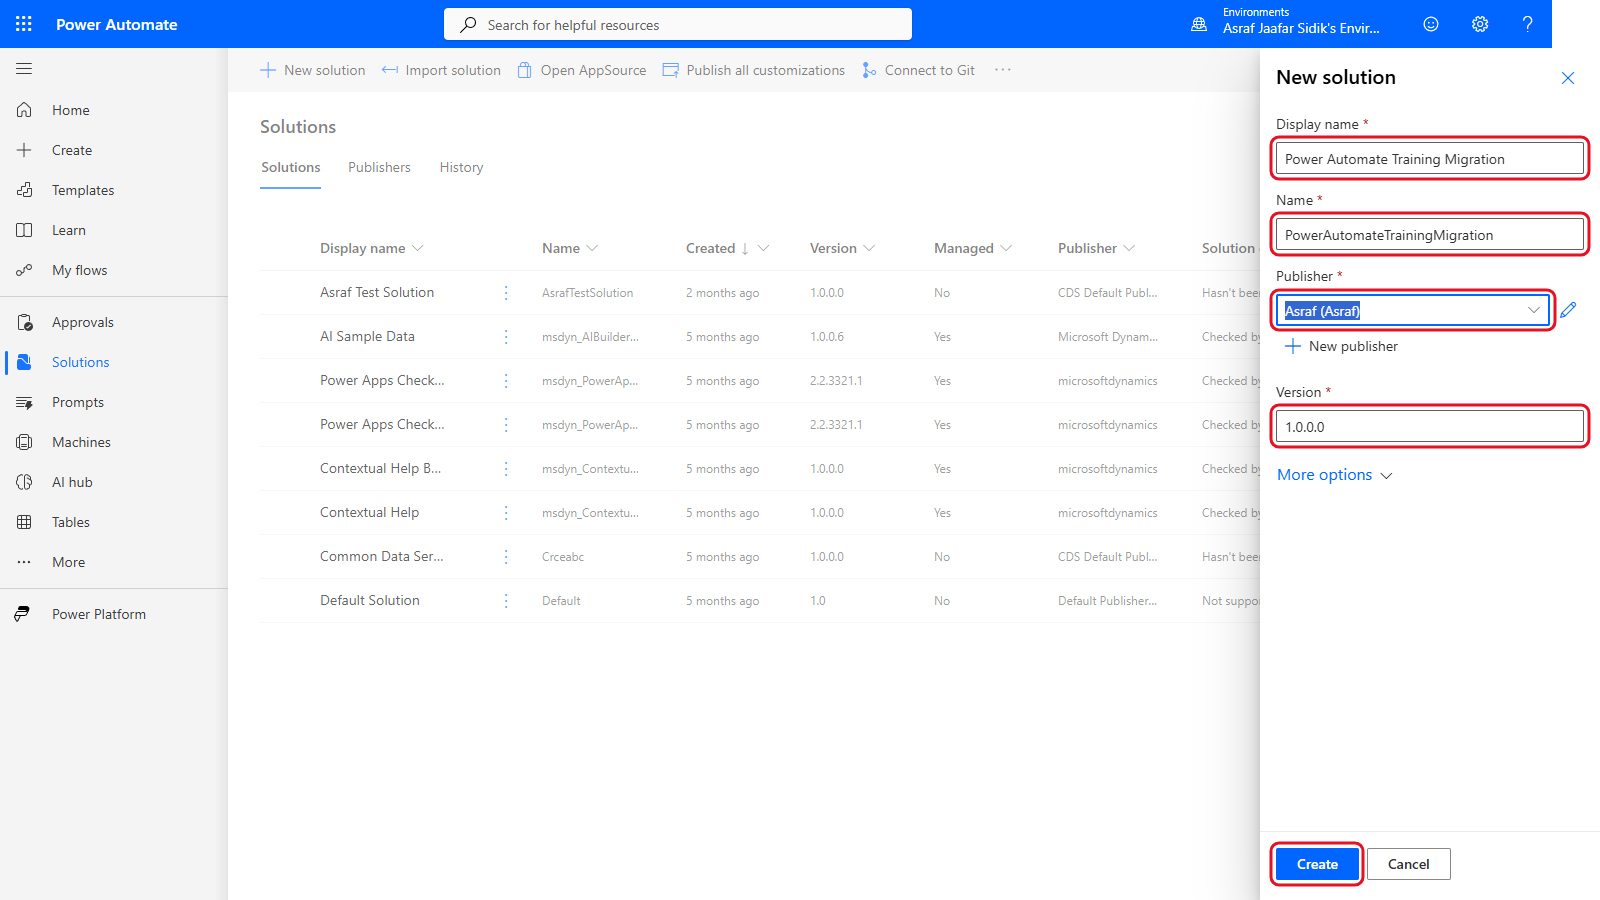Open the Managed column dropdown
The width and height of the screenshot is (1600, 900).
tap(1006, 248)
